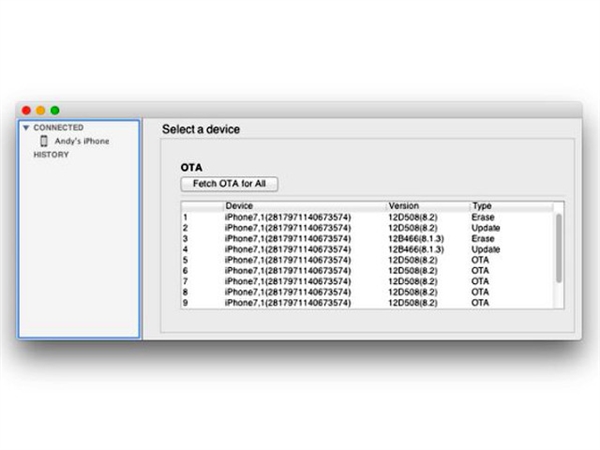Click version 12D508(8.2) in row 9
The height and width of the screenshot is (450, 600).
(x=413, y=303)
